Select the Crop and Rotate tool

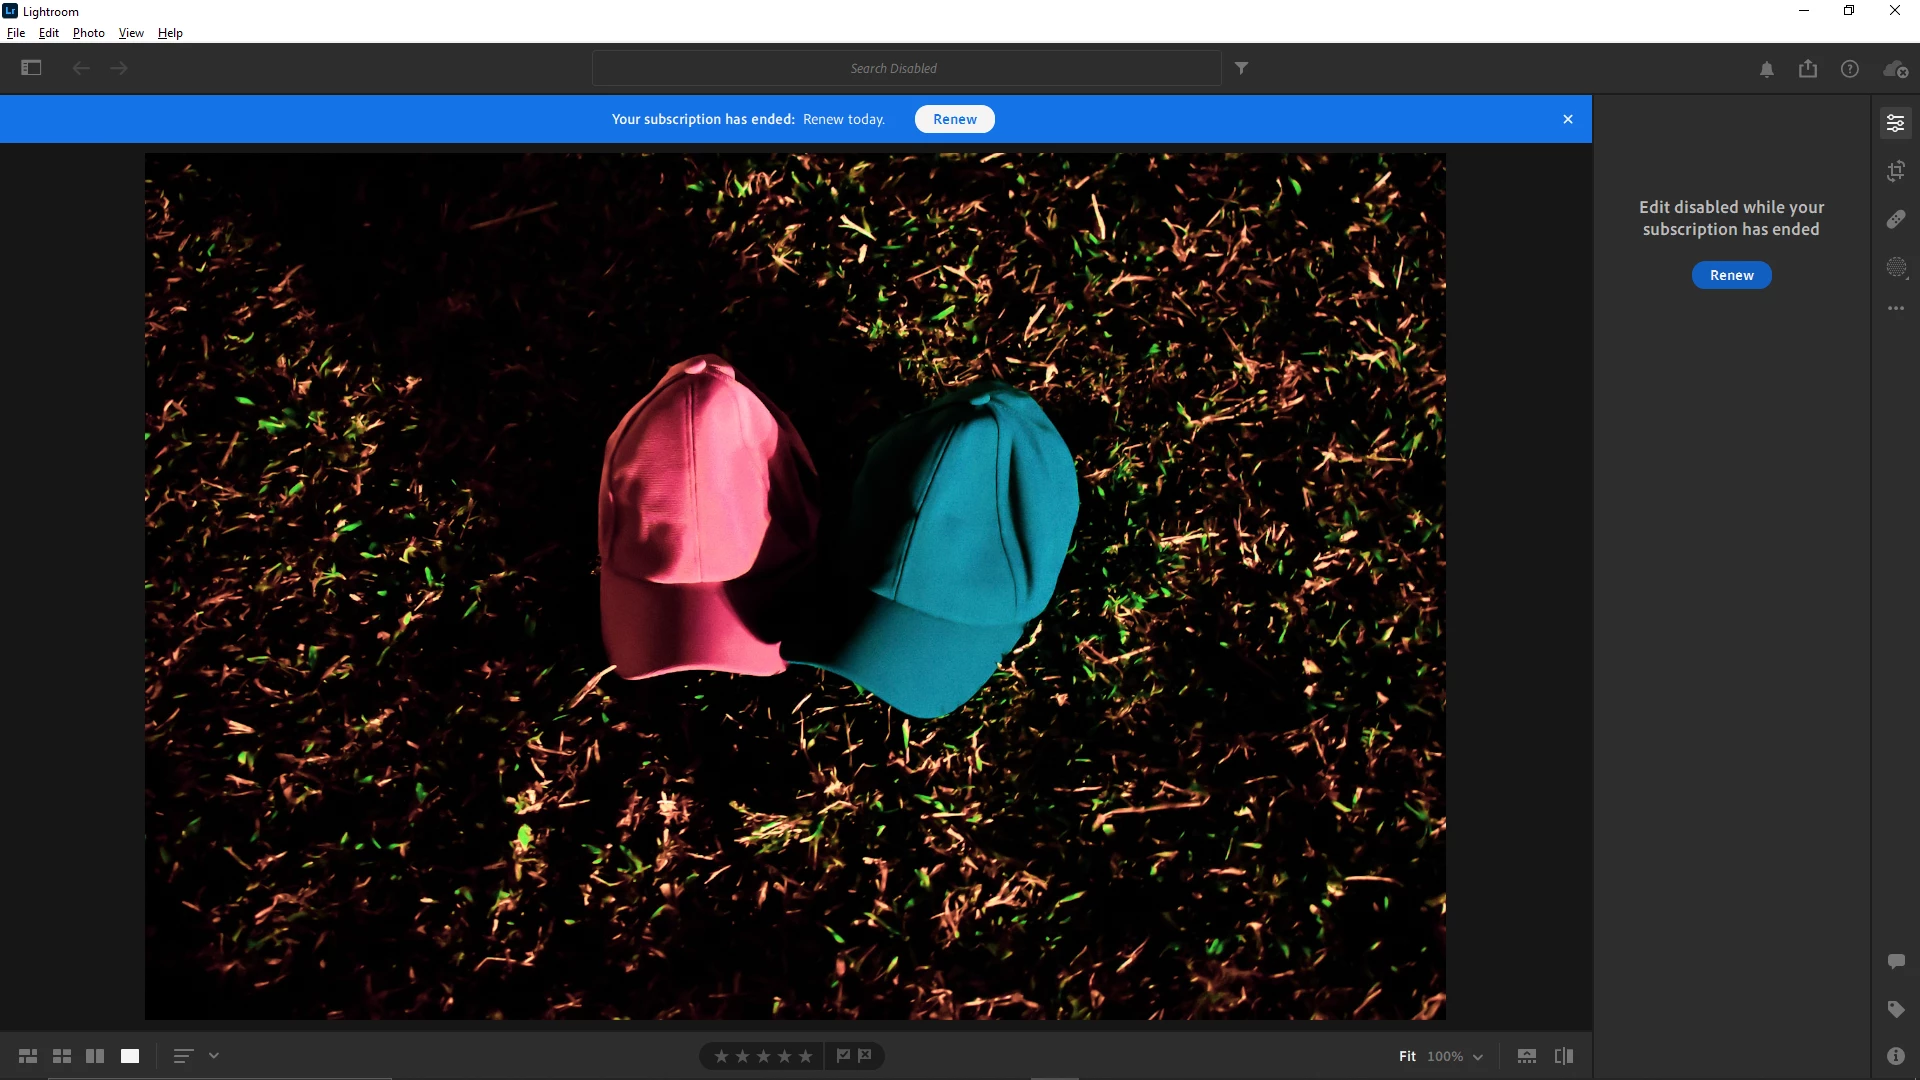1895,171
